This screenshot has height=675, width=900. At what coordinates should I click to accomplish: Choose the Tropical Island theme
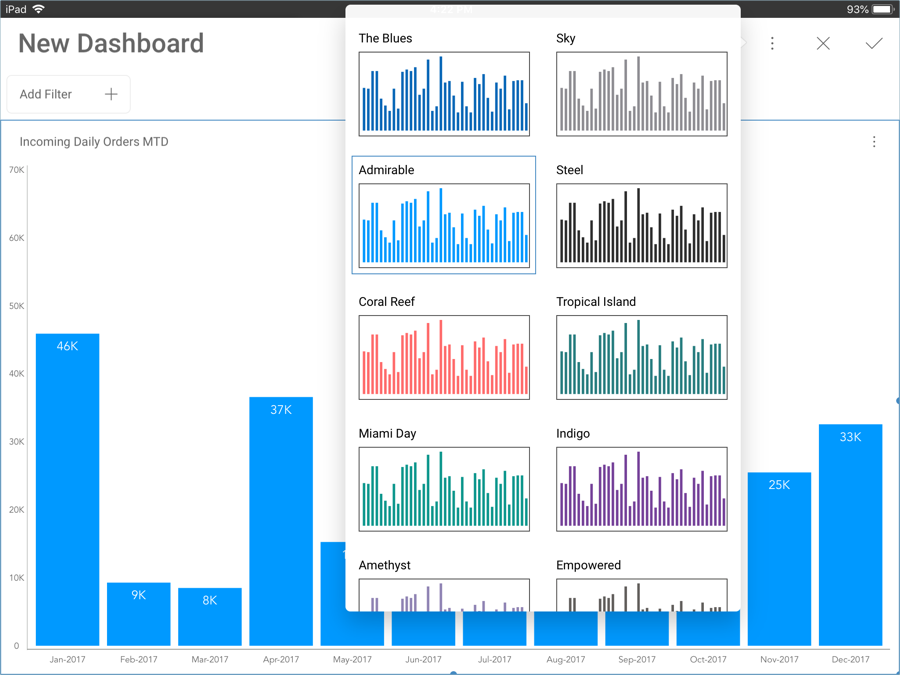(x=641, y=357)
